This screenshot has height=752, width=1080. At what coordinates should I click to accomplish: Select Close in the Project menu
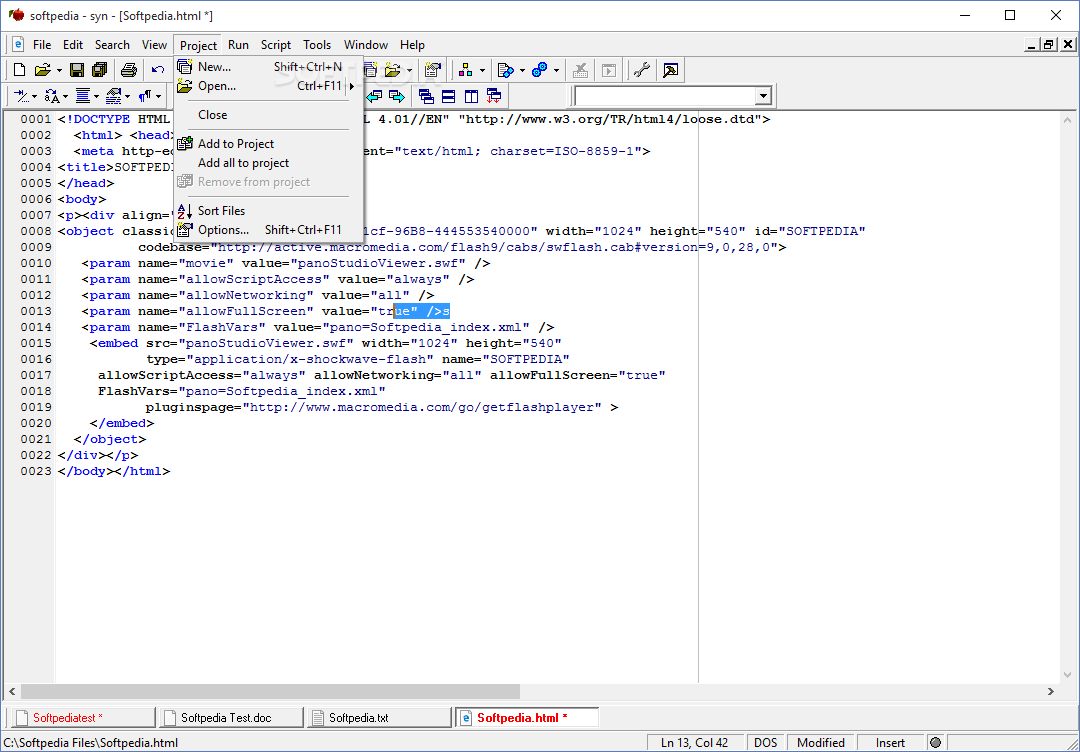click(269, 115)
